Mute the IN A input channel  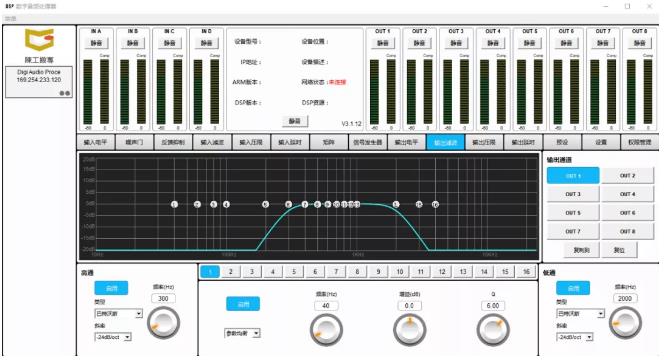[96, 43]
